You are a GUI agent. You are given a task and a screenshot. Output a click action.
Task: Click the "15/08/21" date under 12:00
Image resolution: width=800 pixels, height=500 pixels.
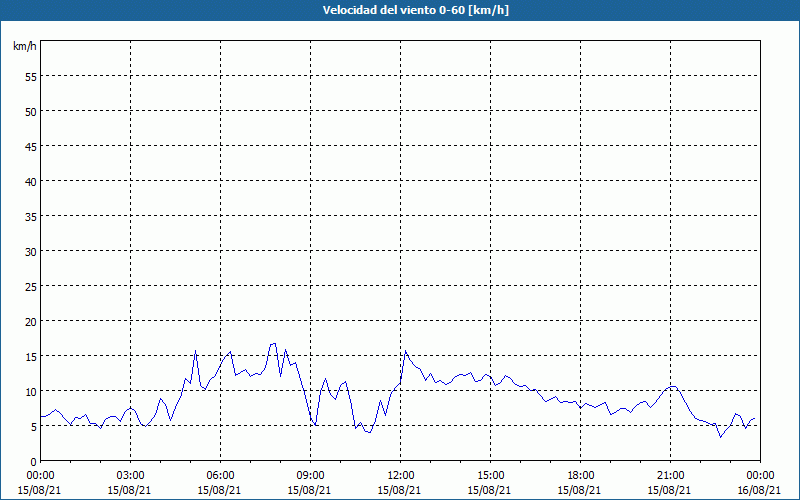click(399, 490)
